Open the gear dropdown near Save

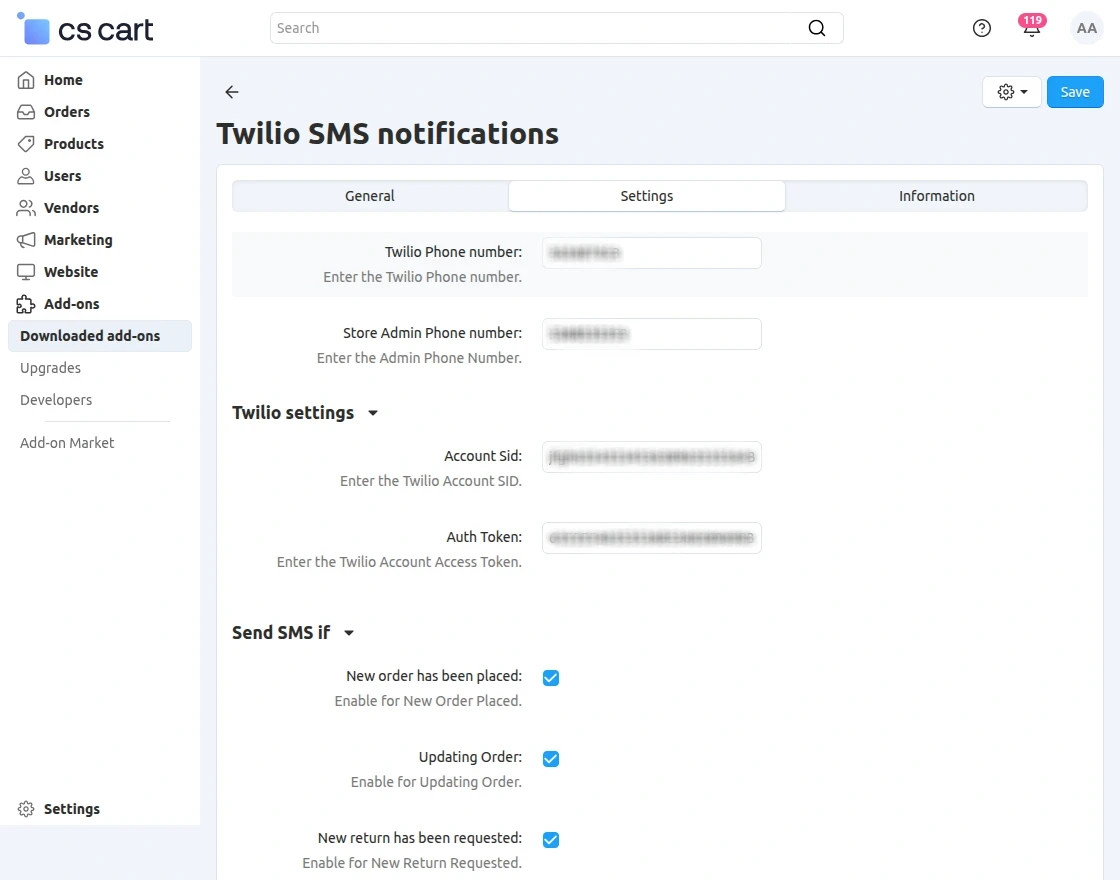point(1011,91)
